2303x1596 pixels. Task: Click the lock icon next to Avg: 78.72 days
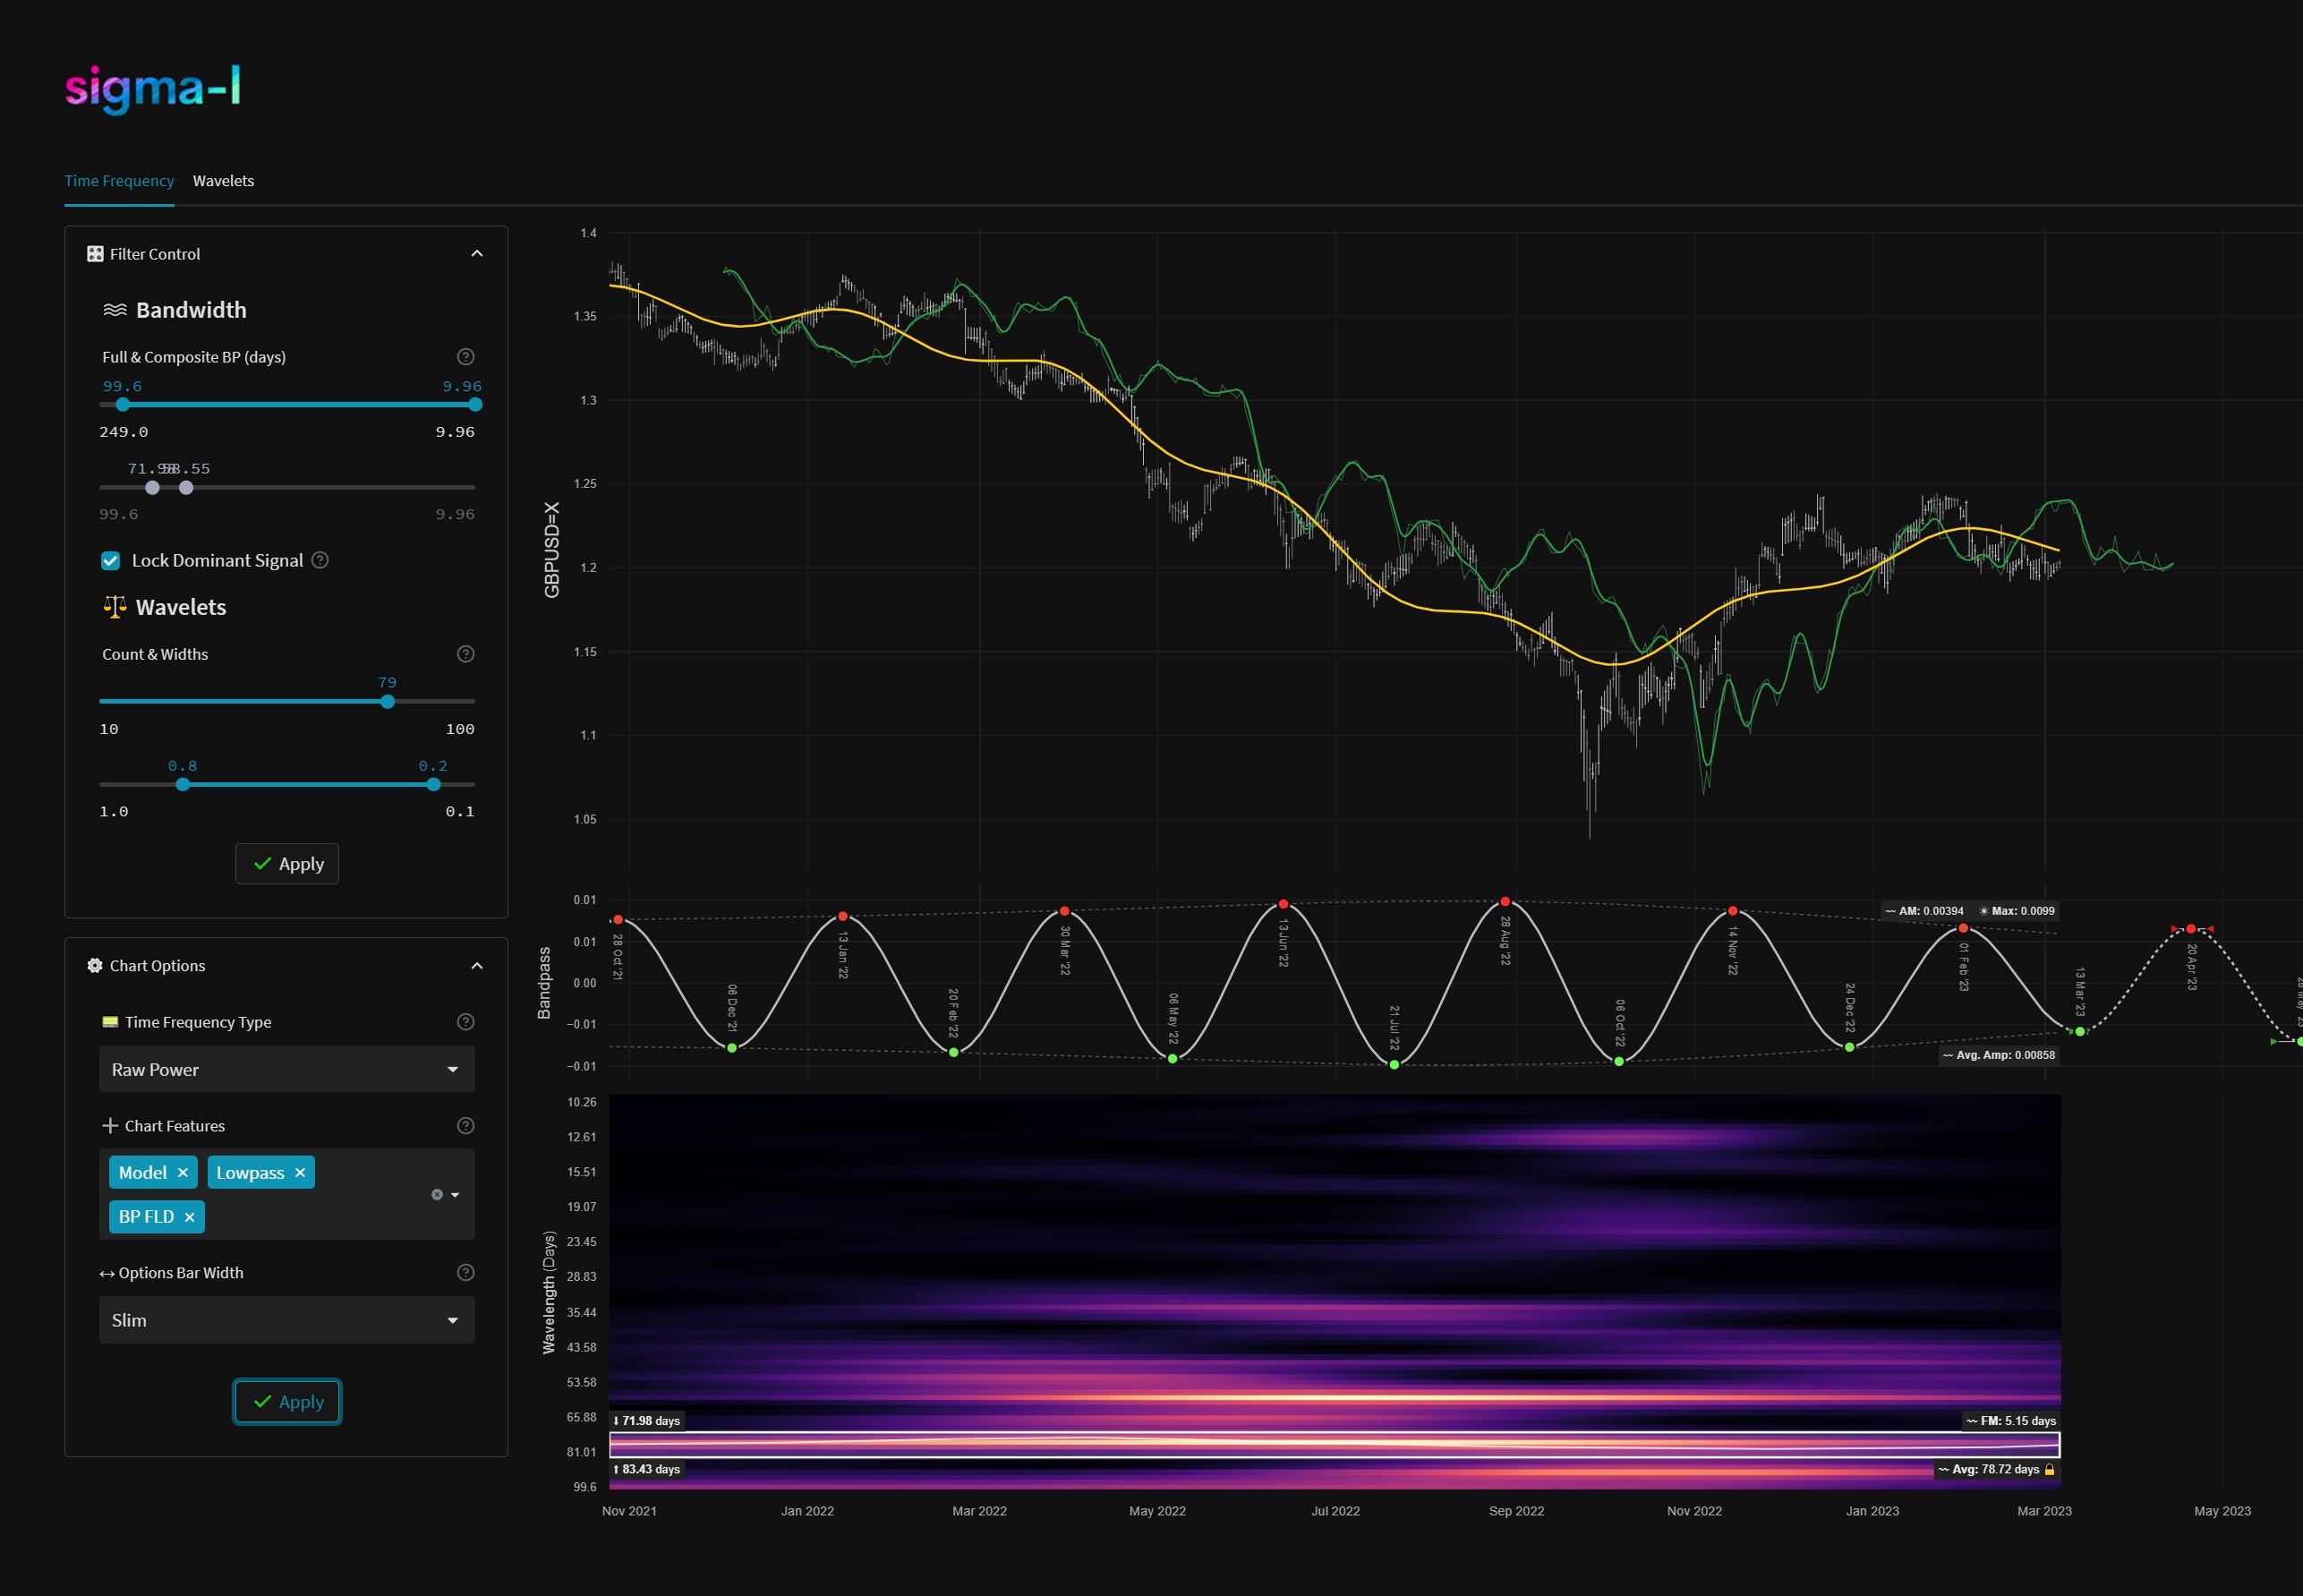click(2049, 1469)
